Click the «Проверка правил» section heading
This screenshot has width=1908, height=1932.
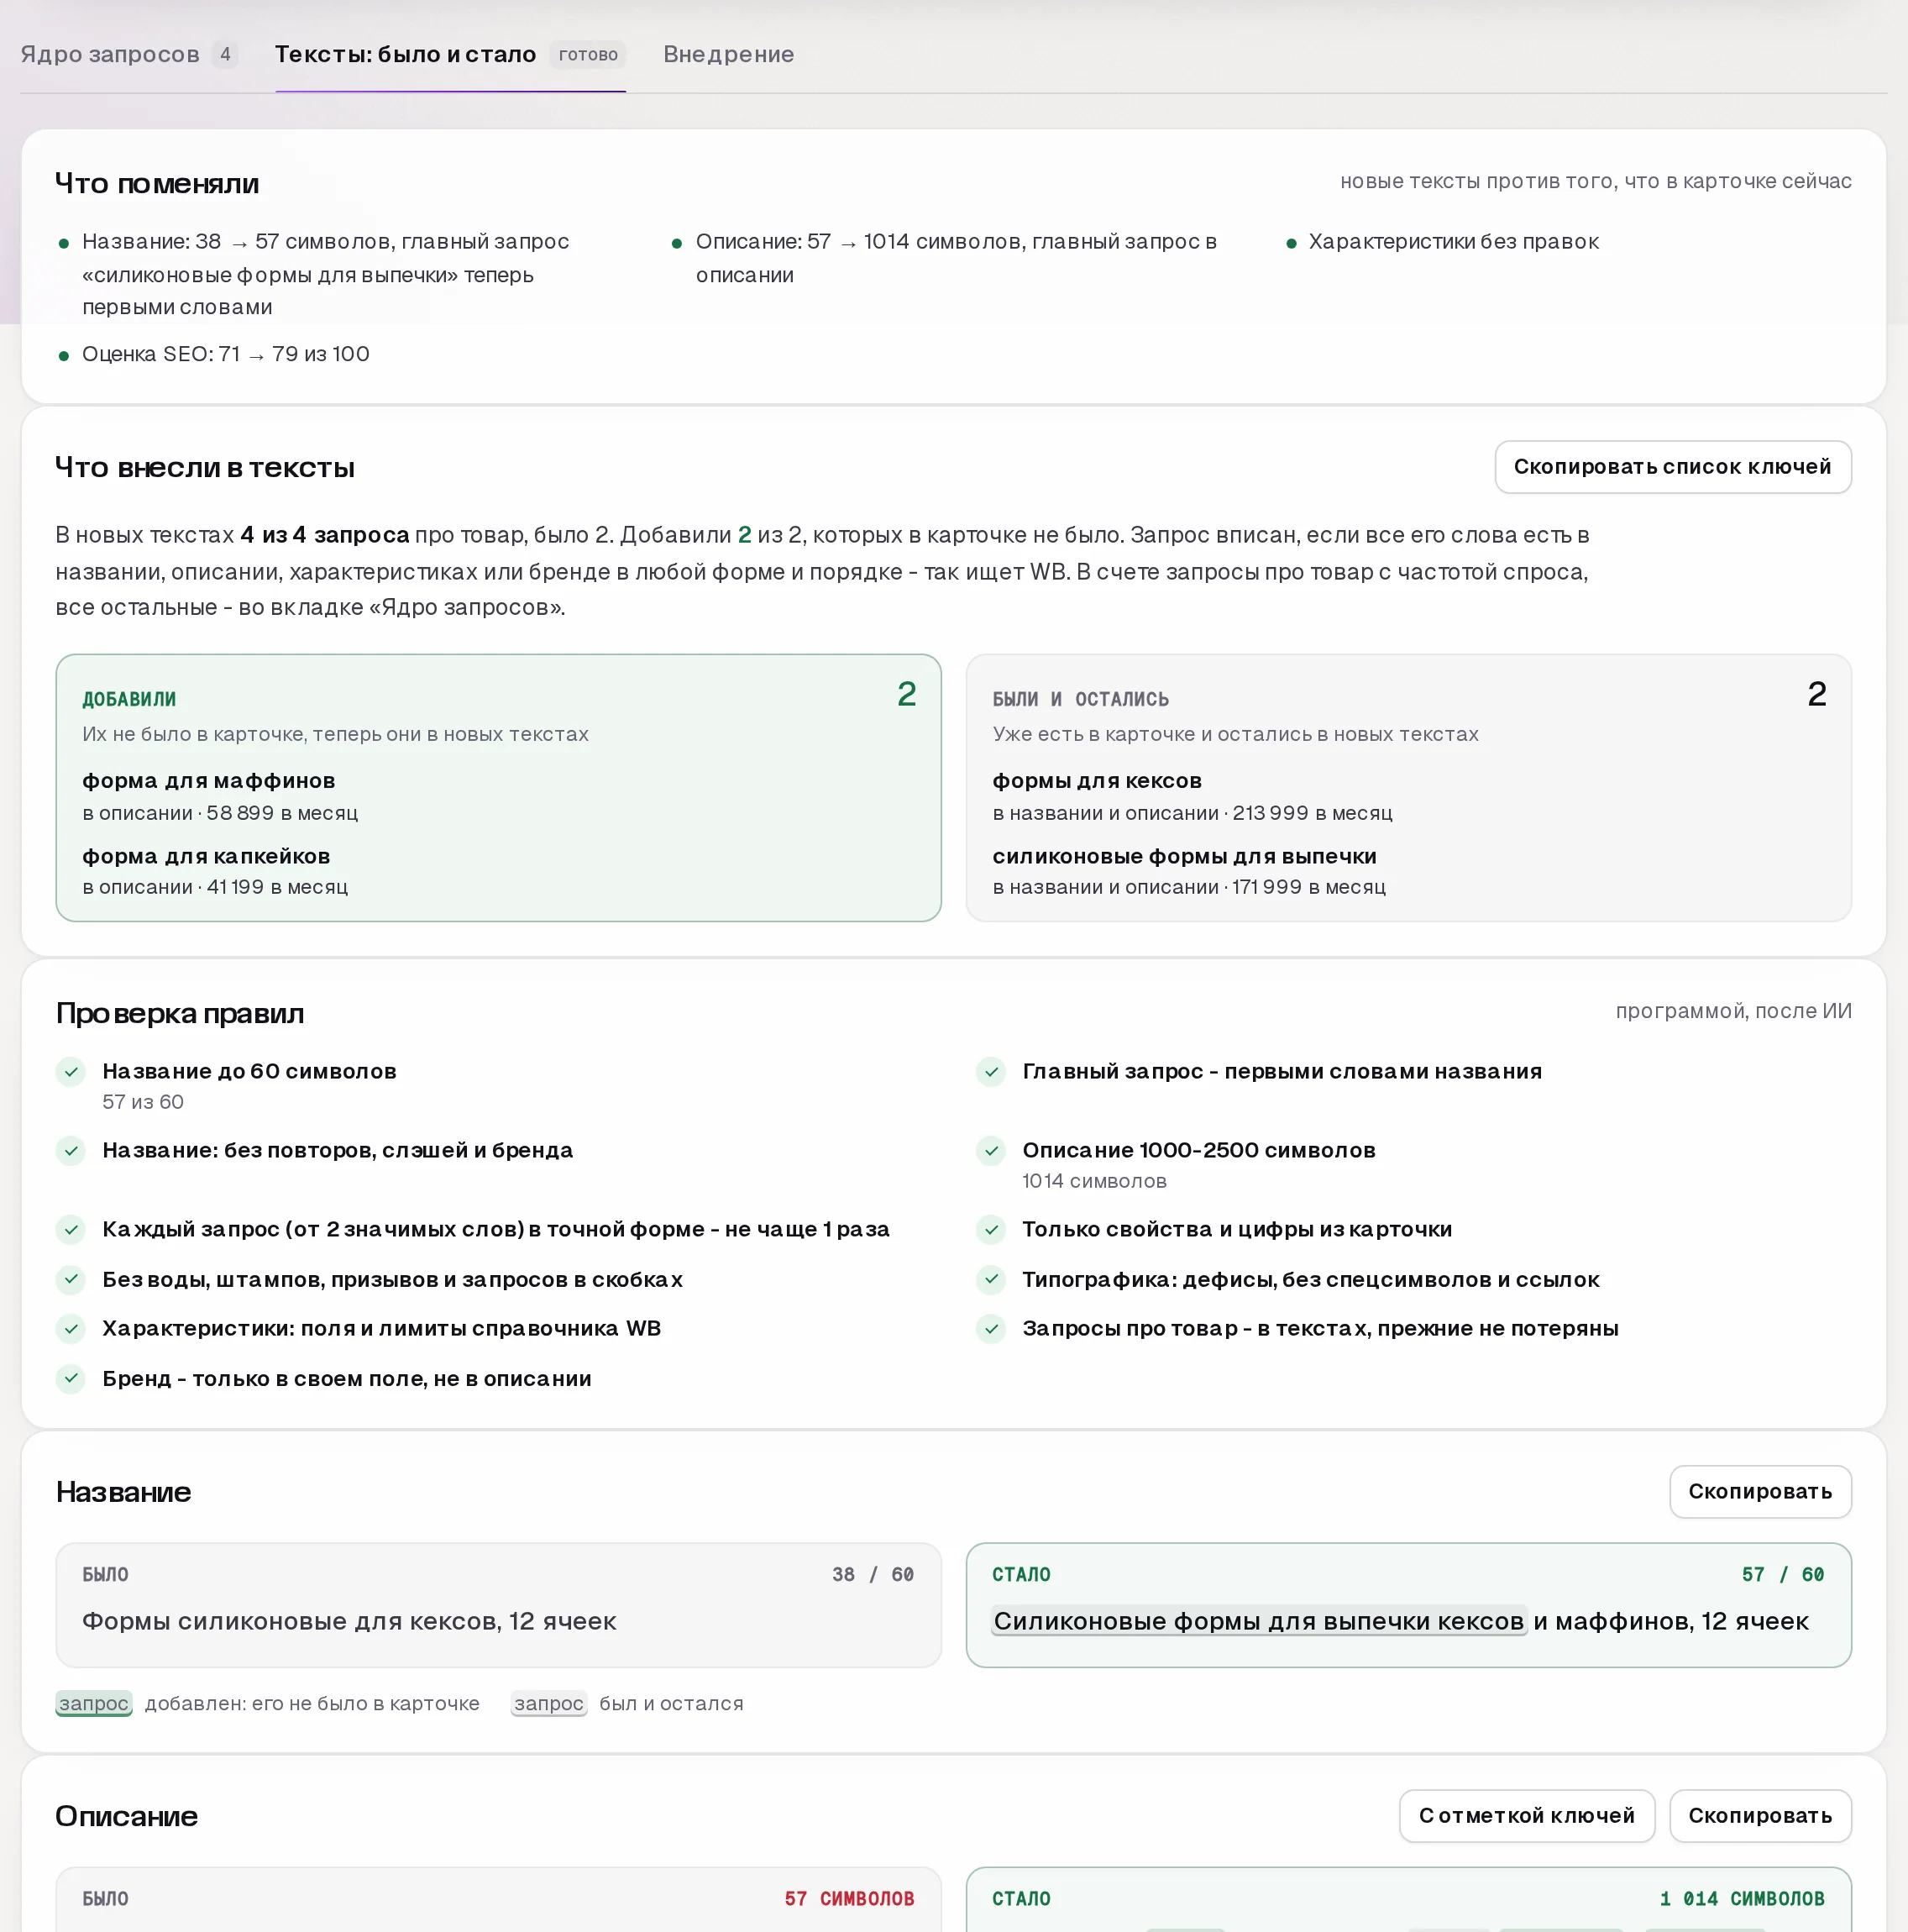click(x=180, y=1013)
